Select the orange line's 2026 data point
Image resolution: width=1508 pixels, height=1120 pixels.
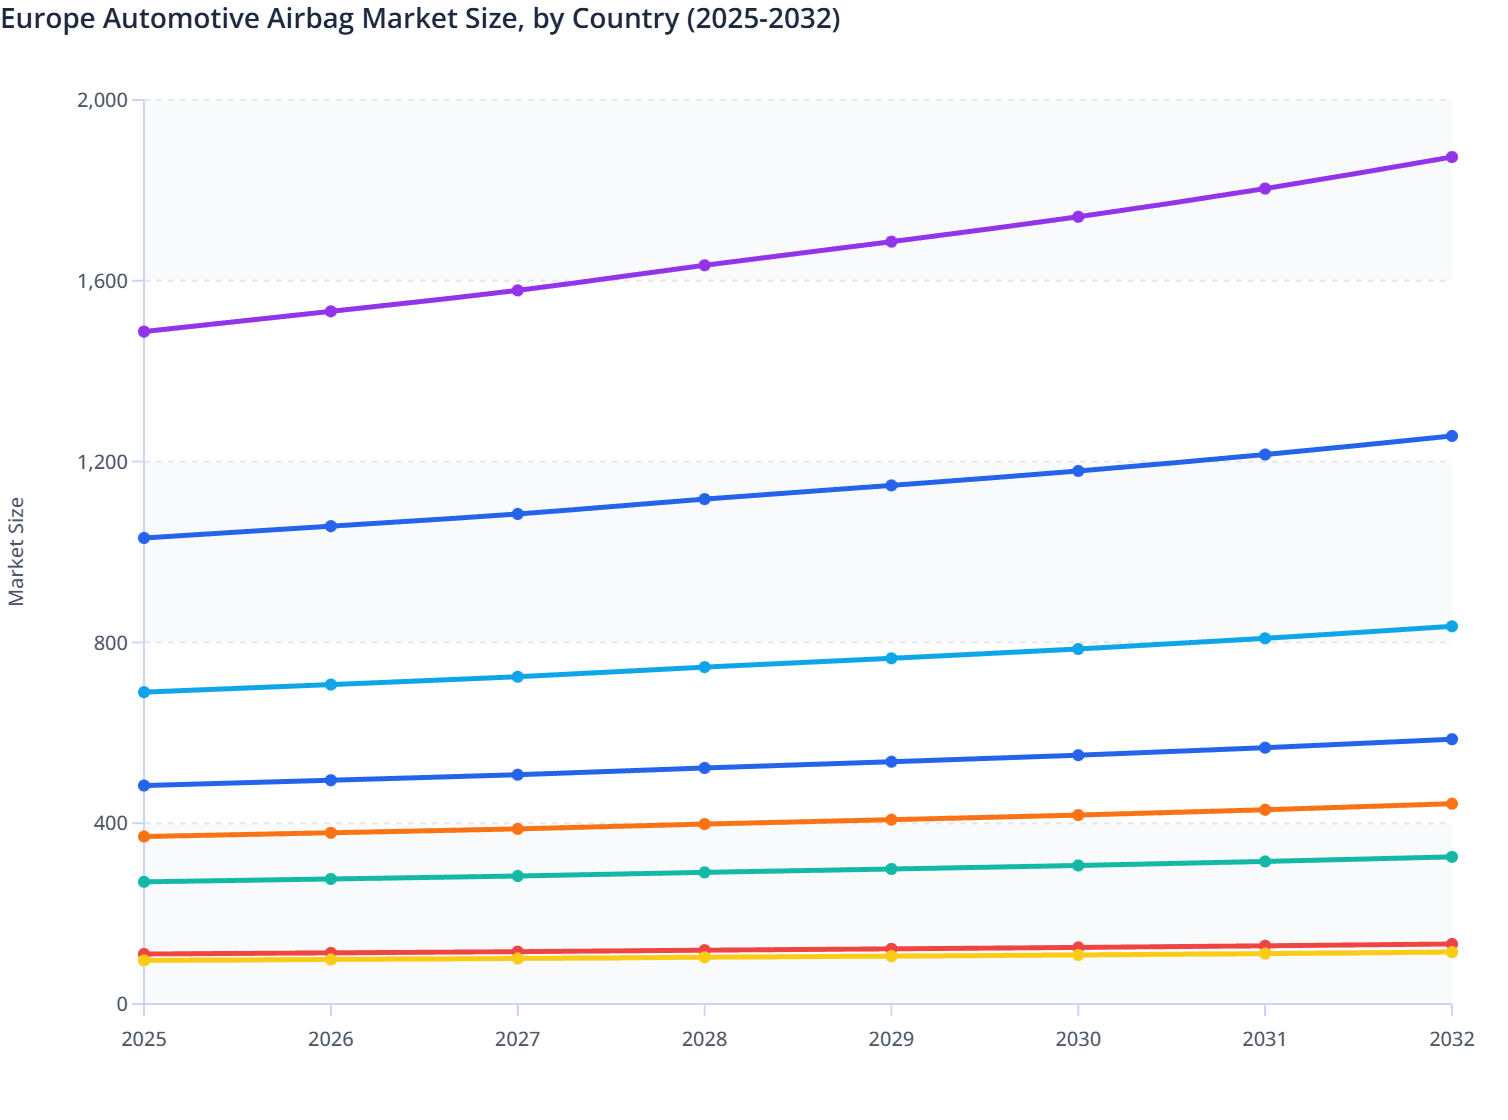coord(330,833)
